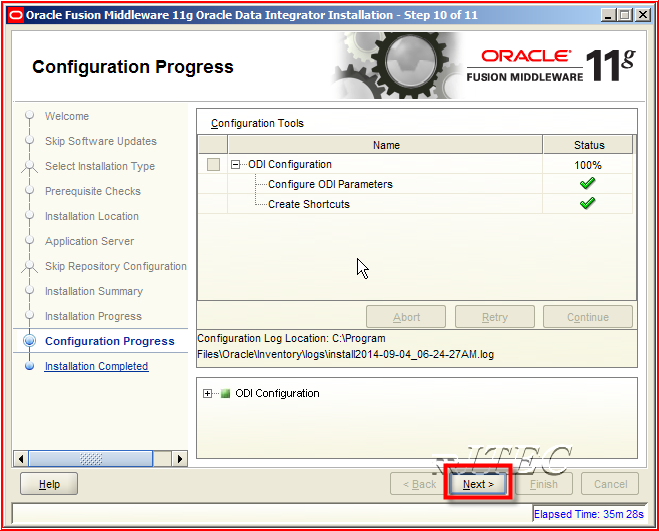The image size is (659, 531).
Task: Toggle the ODI Configuration row checkbox
Action: pyautogui.click(x=213, y=164)
